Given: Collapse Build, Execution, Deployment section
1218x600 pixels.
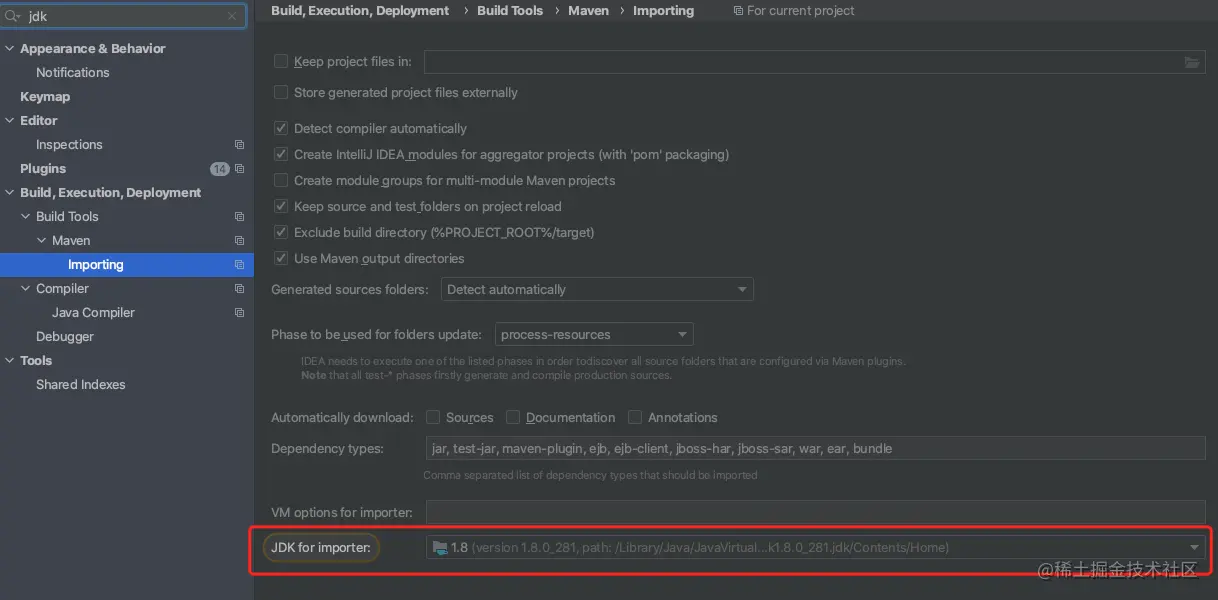Looking at the screenshot, I should (x=10, y=193).
